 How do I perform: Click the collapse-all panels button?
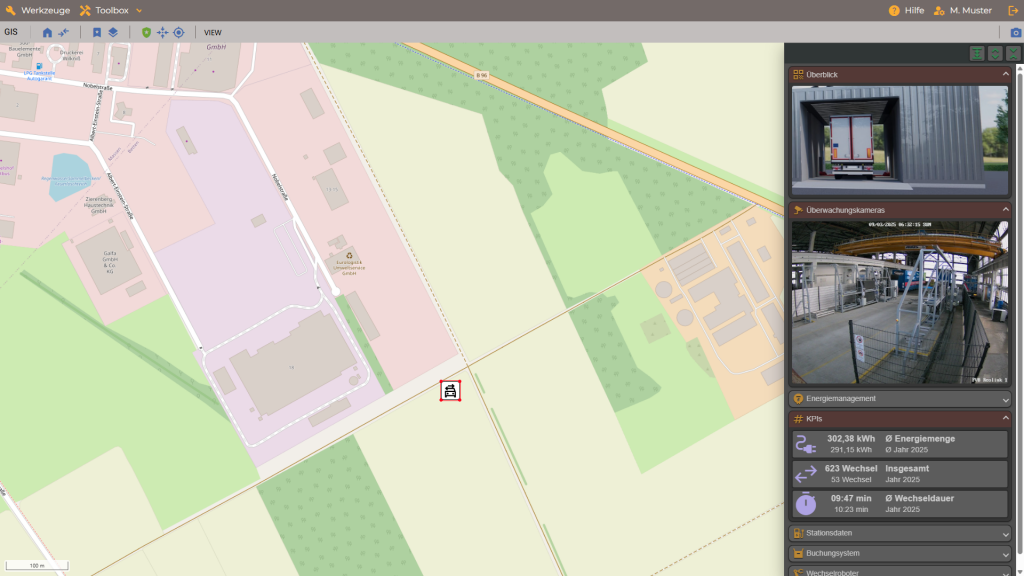click(1013, 54)
